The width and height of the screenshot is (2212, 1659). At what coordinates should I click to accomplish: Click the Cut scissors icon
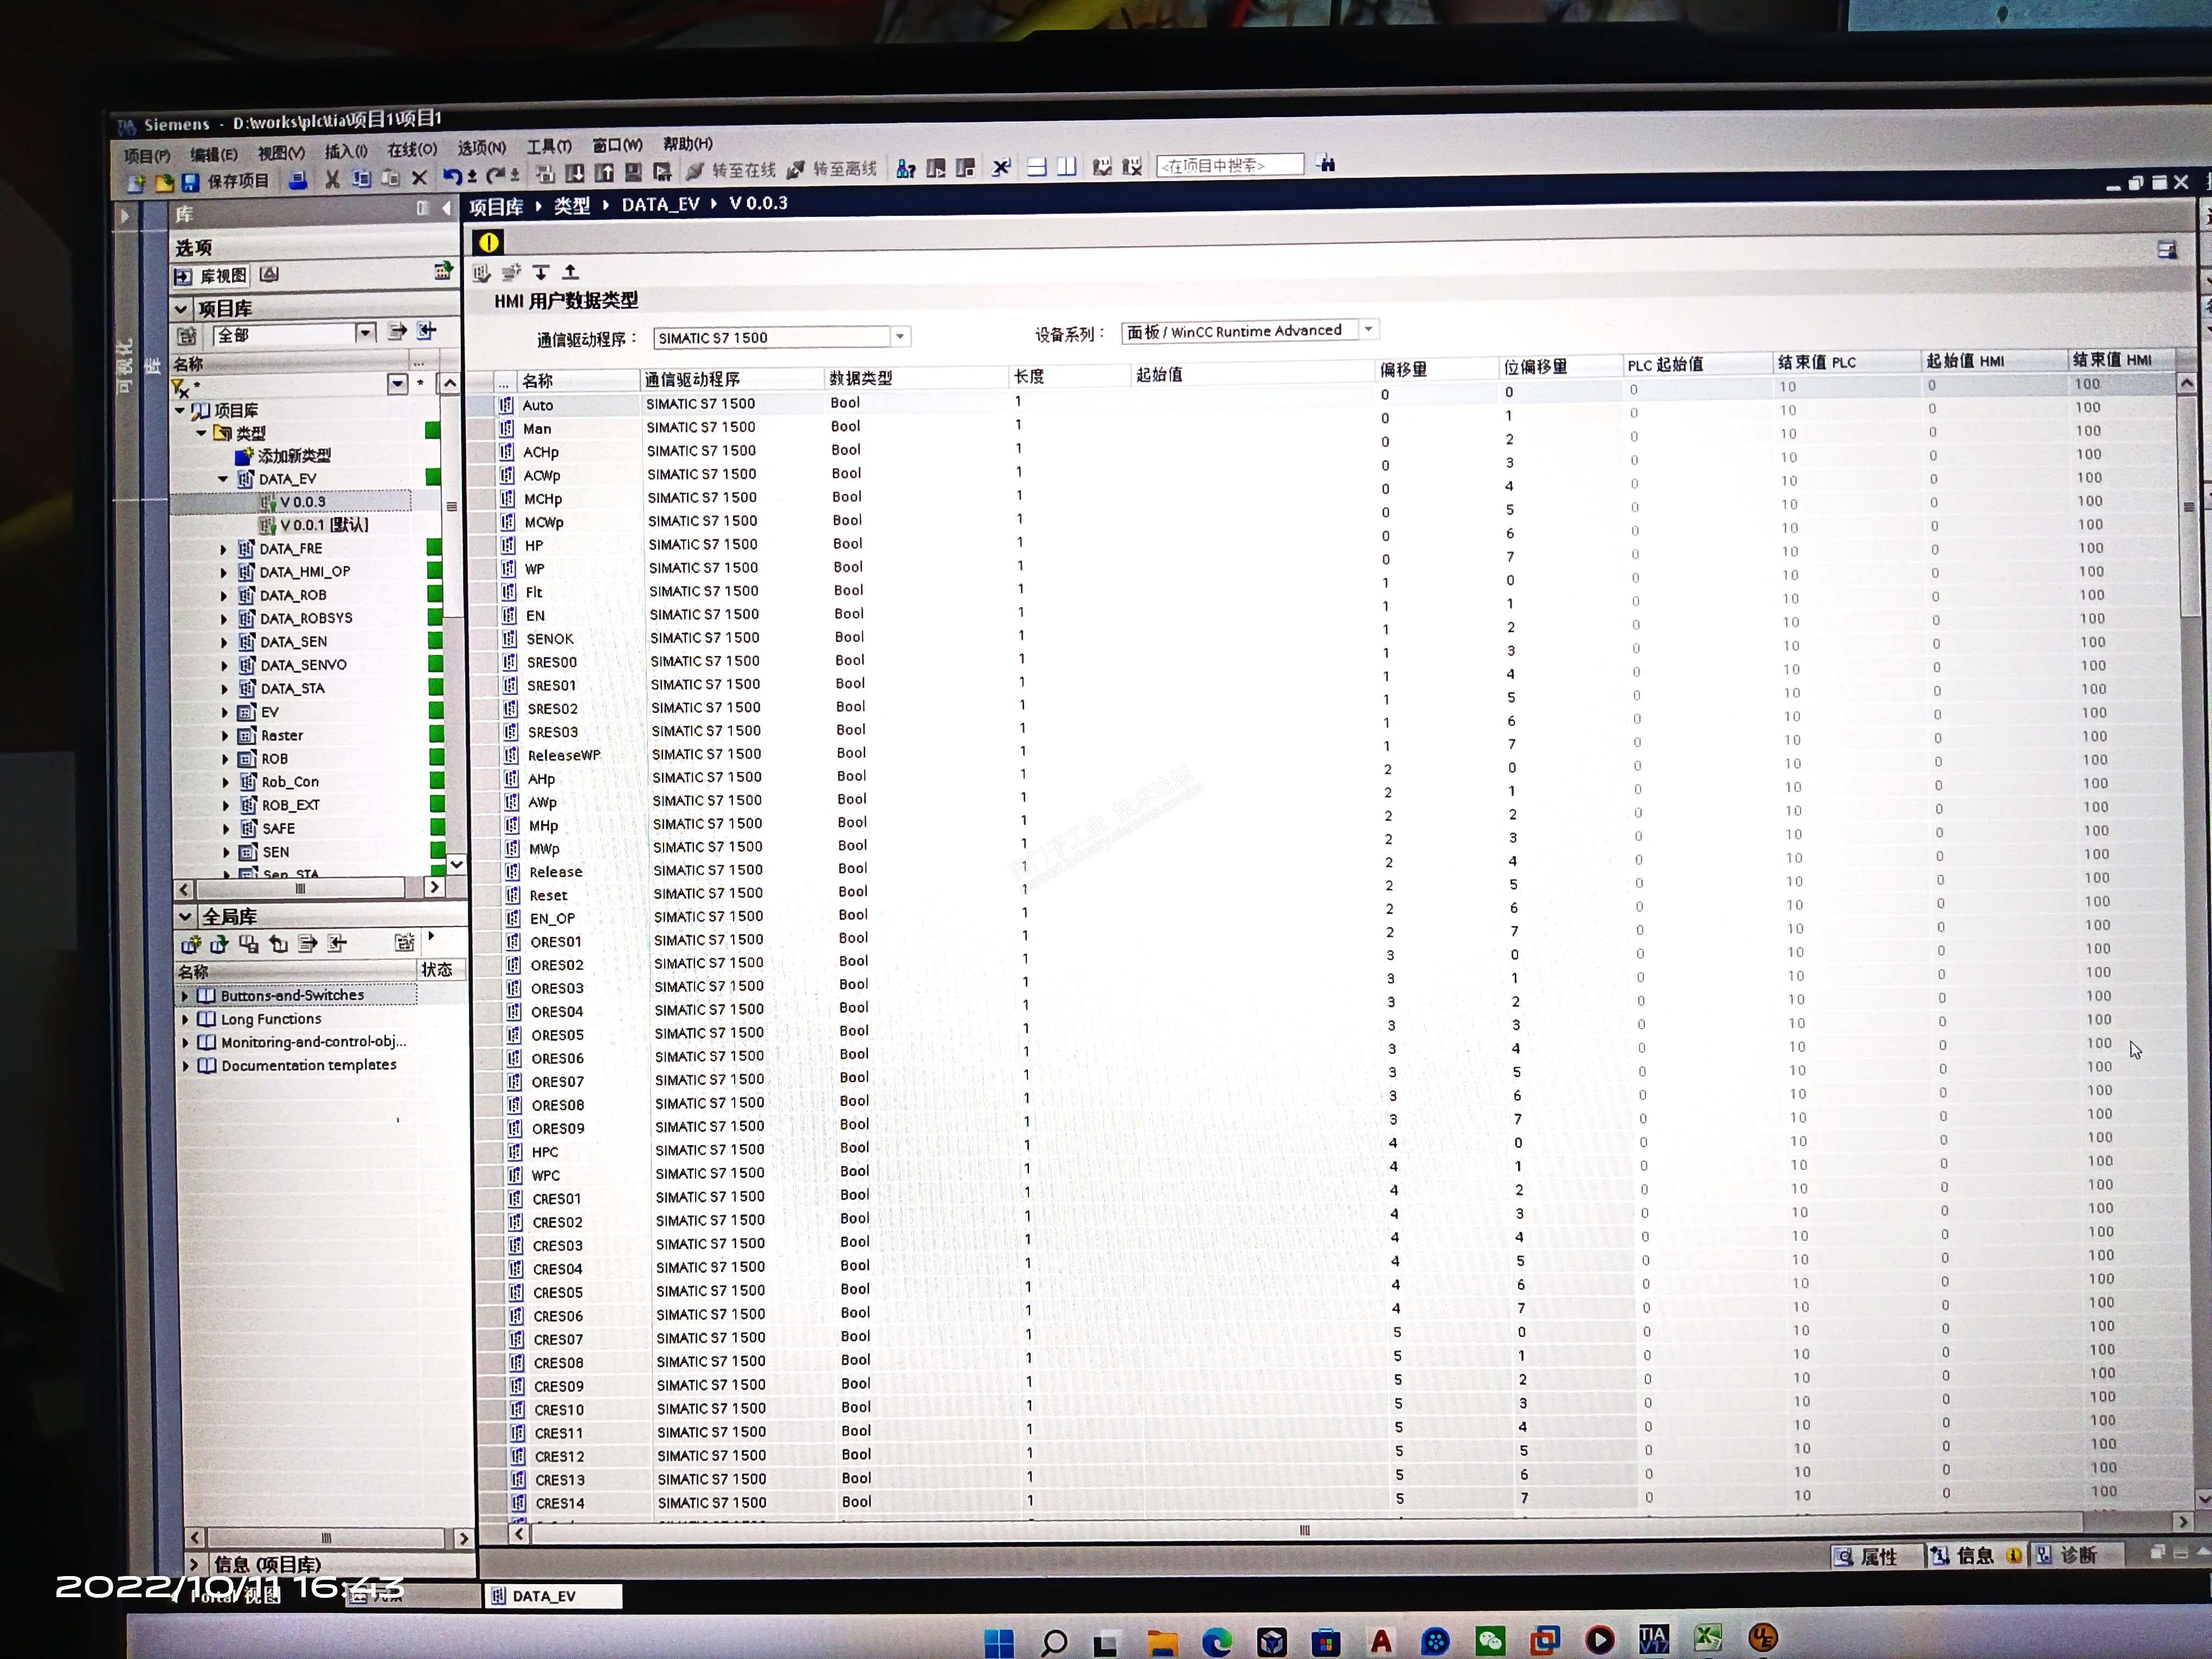pos(332,180)
